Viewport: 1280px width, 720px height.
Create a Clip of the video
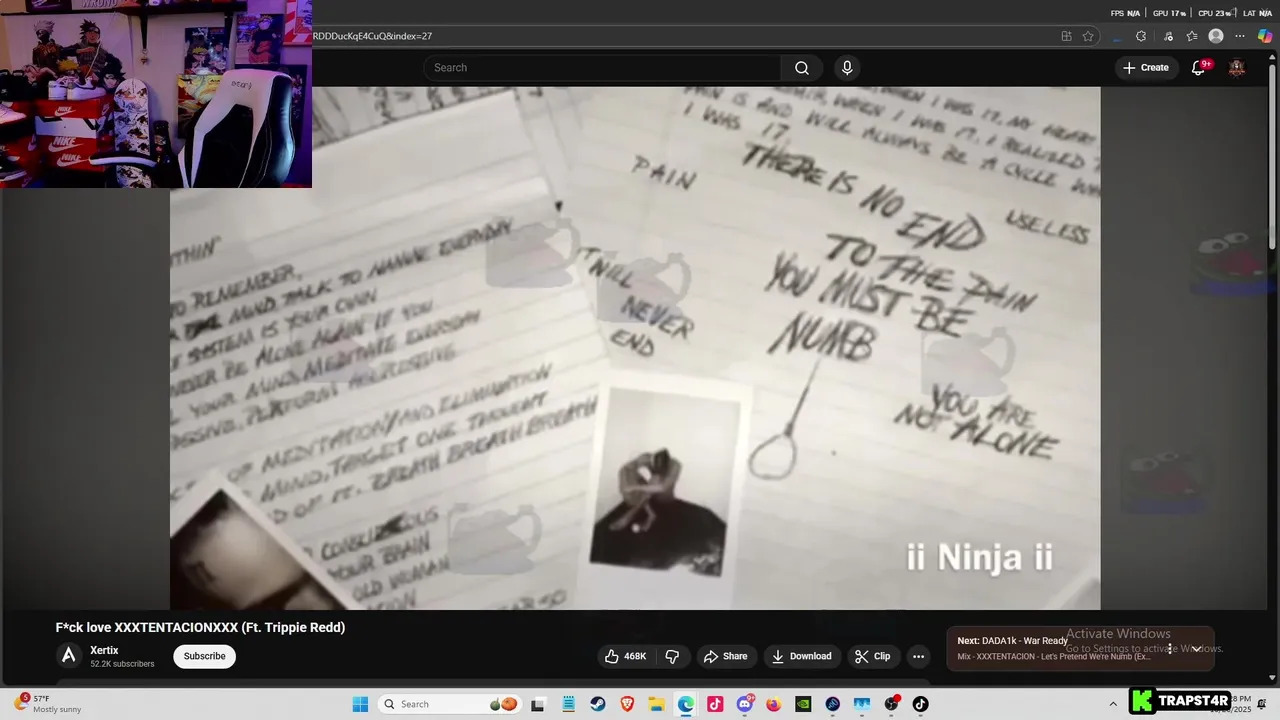(872, 656)
